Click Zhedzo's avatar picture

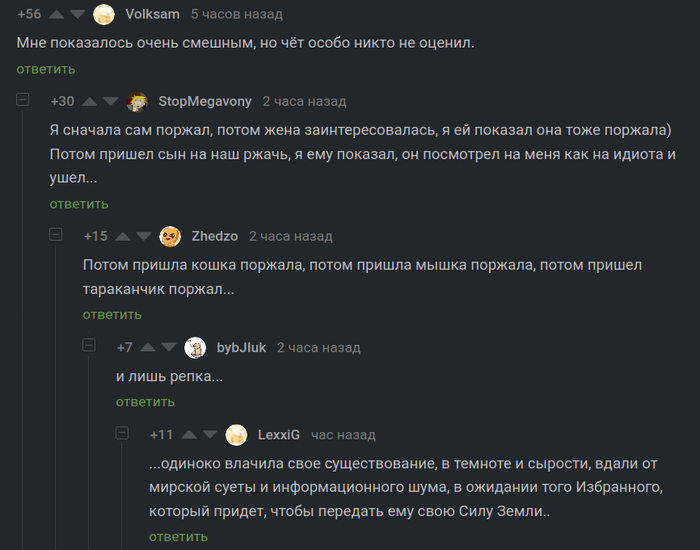click(170, 236)
